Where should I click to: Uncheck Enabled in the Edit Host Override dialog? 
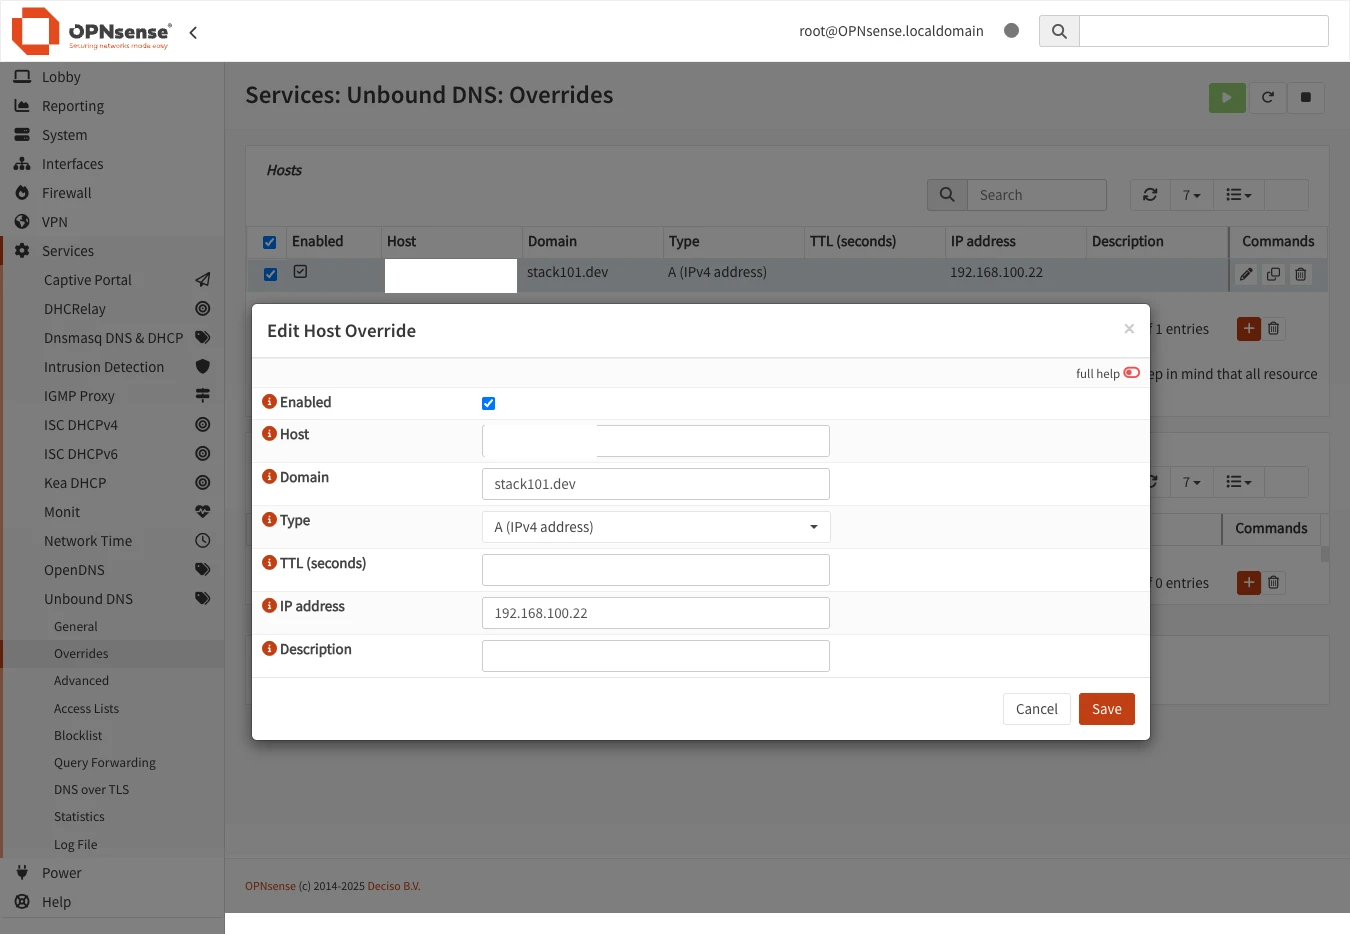coord(488,403)
